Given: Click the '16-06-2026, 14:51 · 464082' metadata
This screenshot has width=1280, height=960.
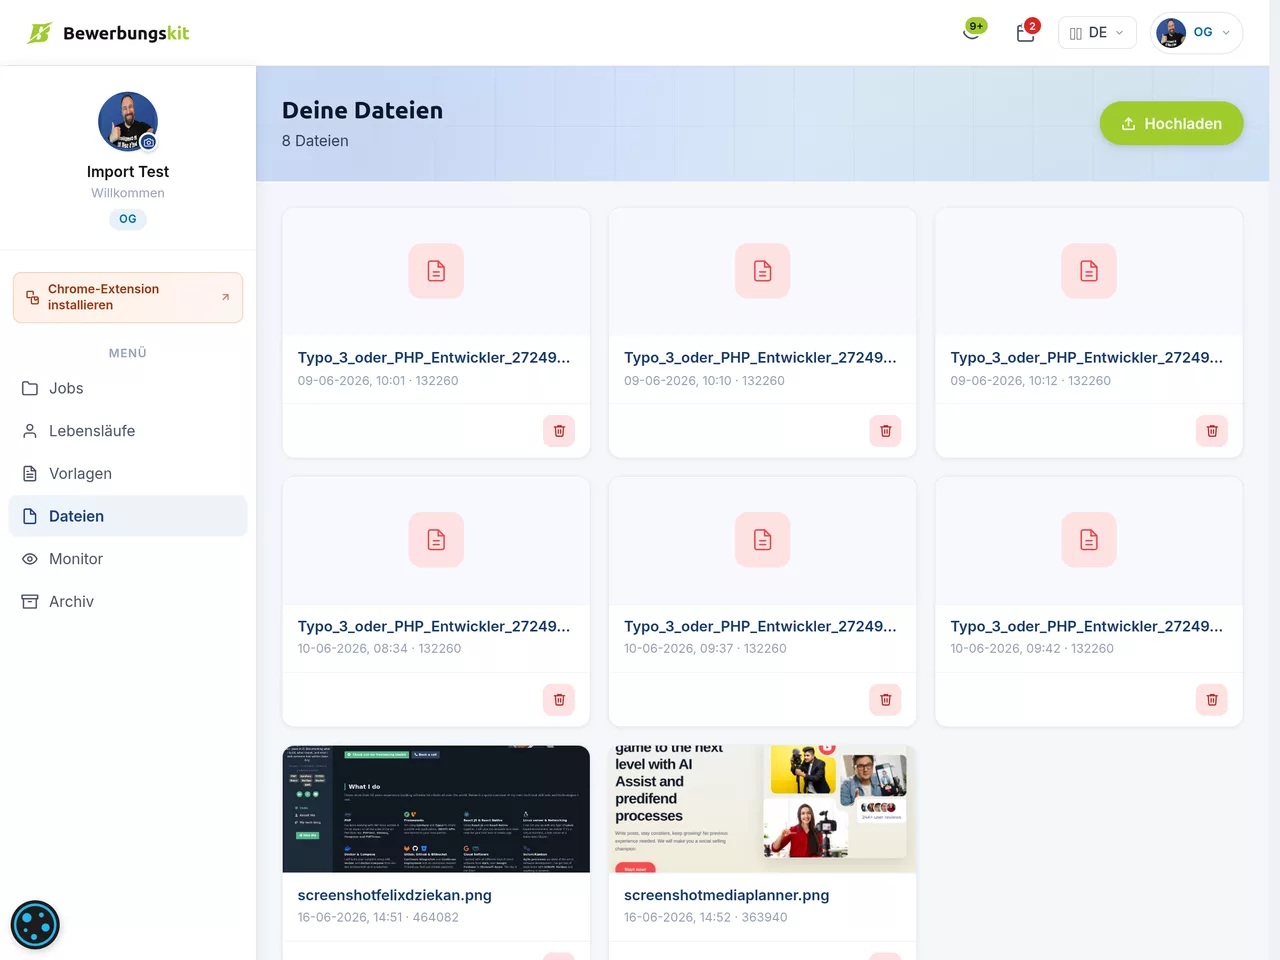Looking at the screenshot, I should (x=378, y=917).
